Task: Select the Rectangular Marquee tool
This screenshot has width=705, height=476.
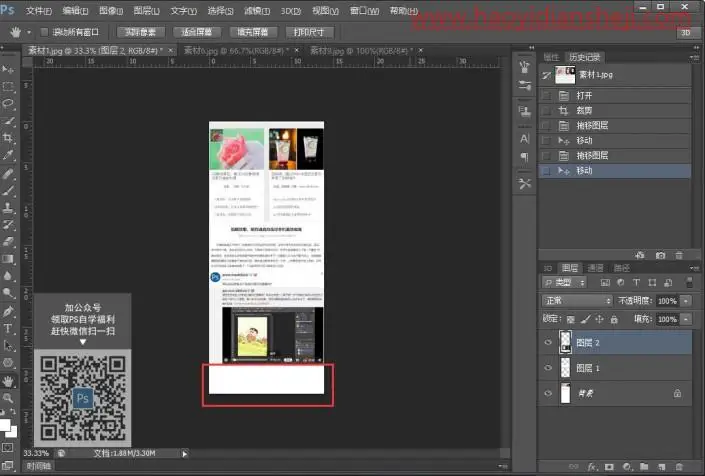Action: click(8, 86)
